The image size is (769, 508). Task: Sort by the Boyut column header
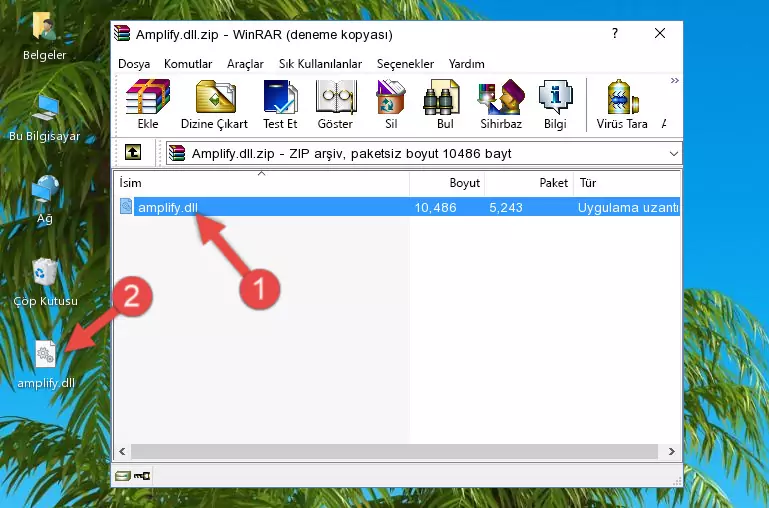447,183
